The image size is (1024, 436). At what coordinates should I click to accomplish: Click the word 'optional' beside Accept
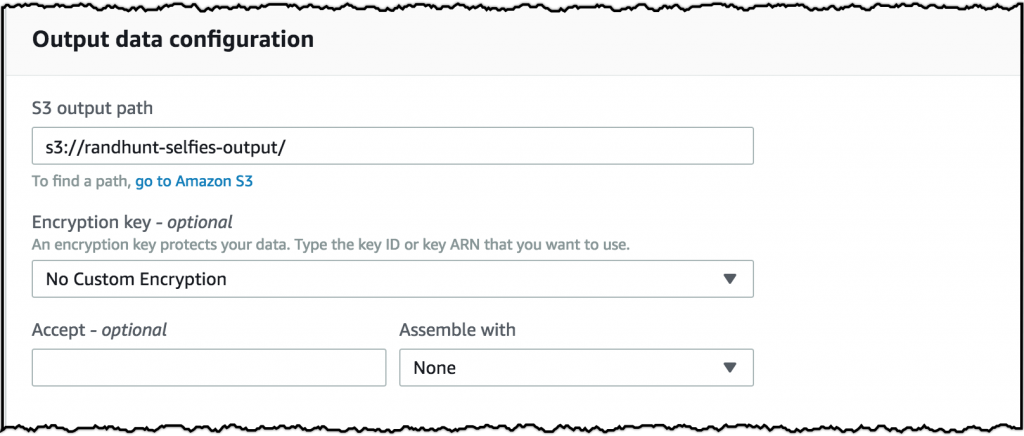point(134,329)
